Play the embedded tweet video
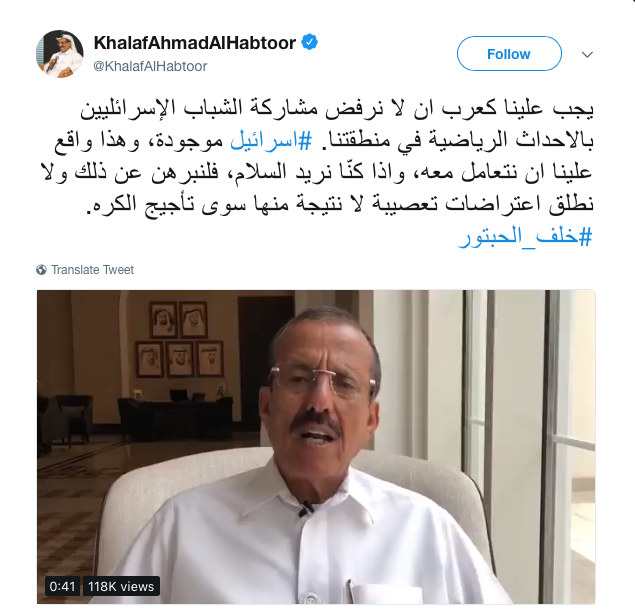 click(316, 447)
